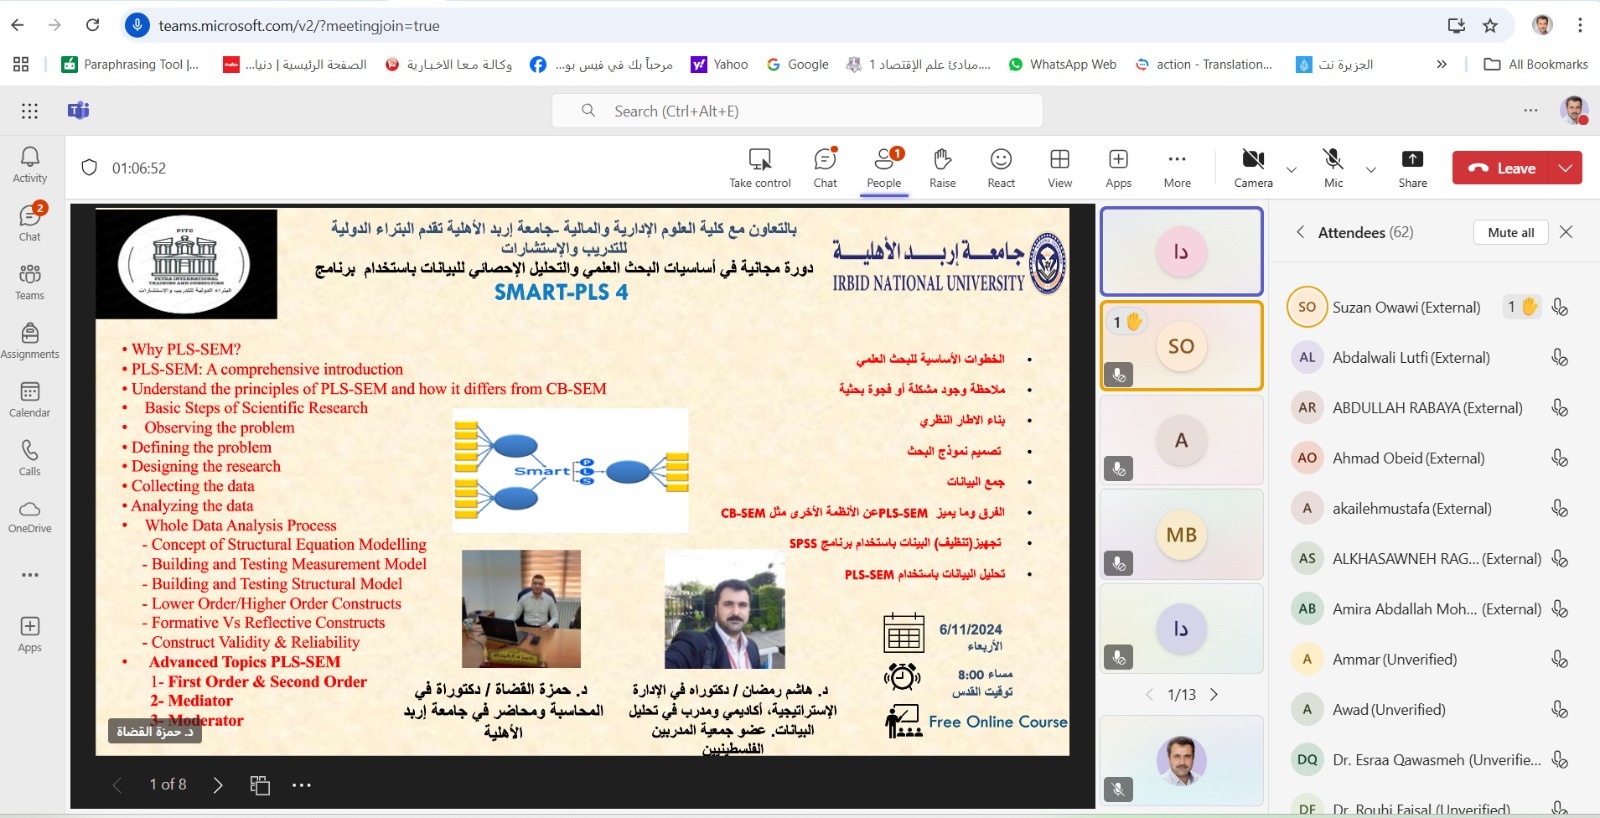Open Teams section in sidebar

(x=30, y=282)
